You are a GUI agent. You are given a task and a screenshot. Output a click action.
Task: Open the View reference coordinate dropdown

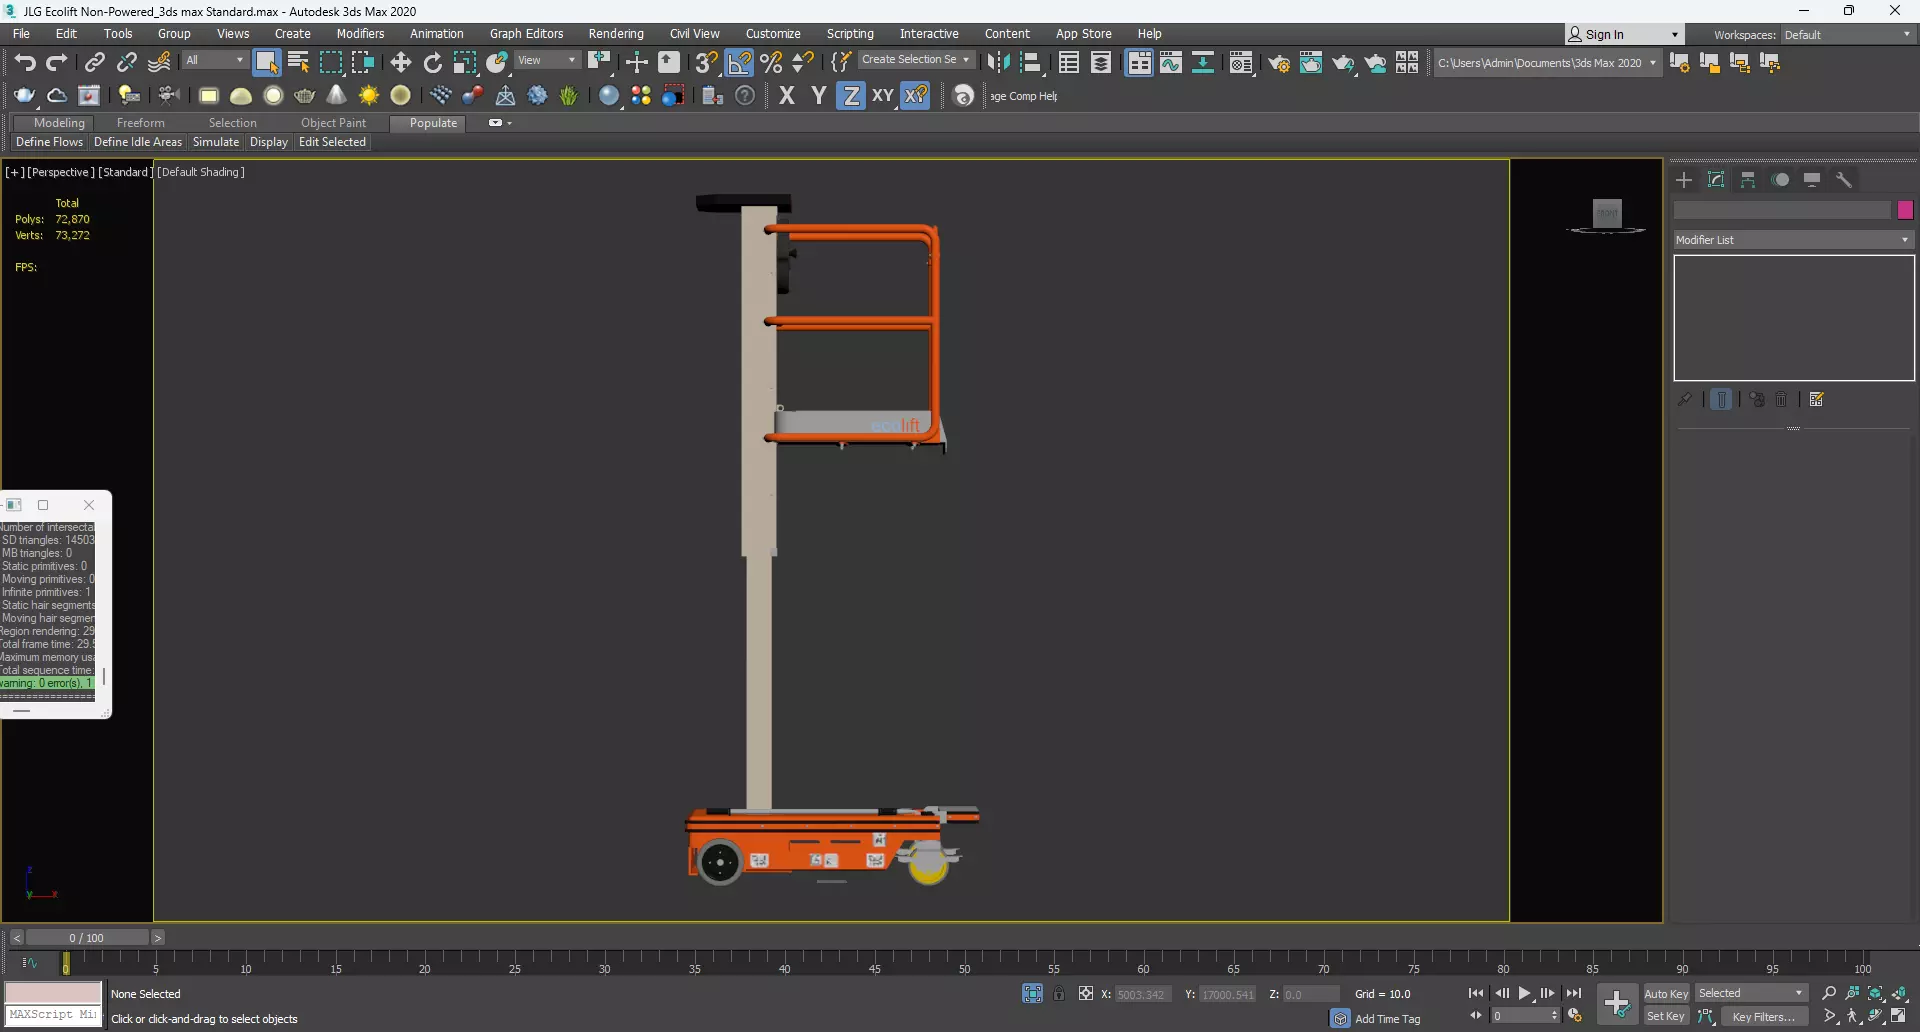coord(546,60)
